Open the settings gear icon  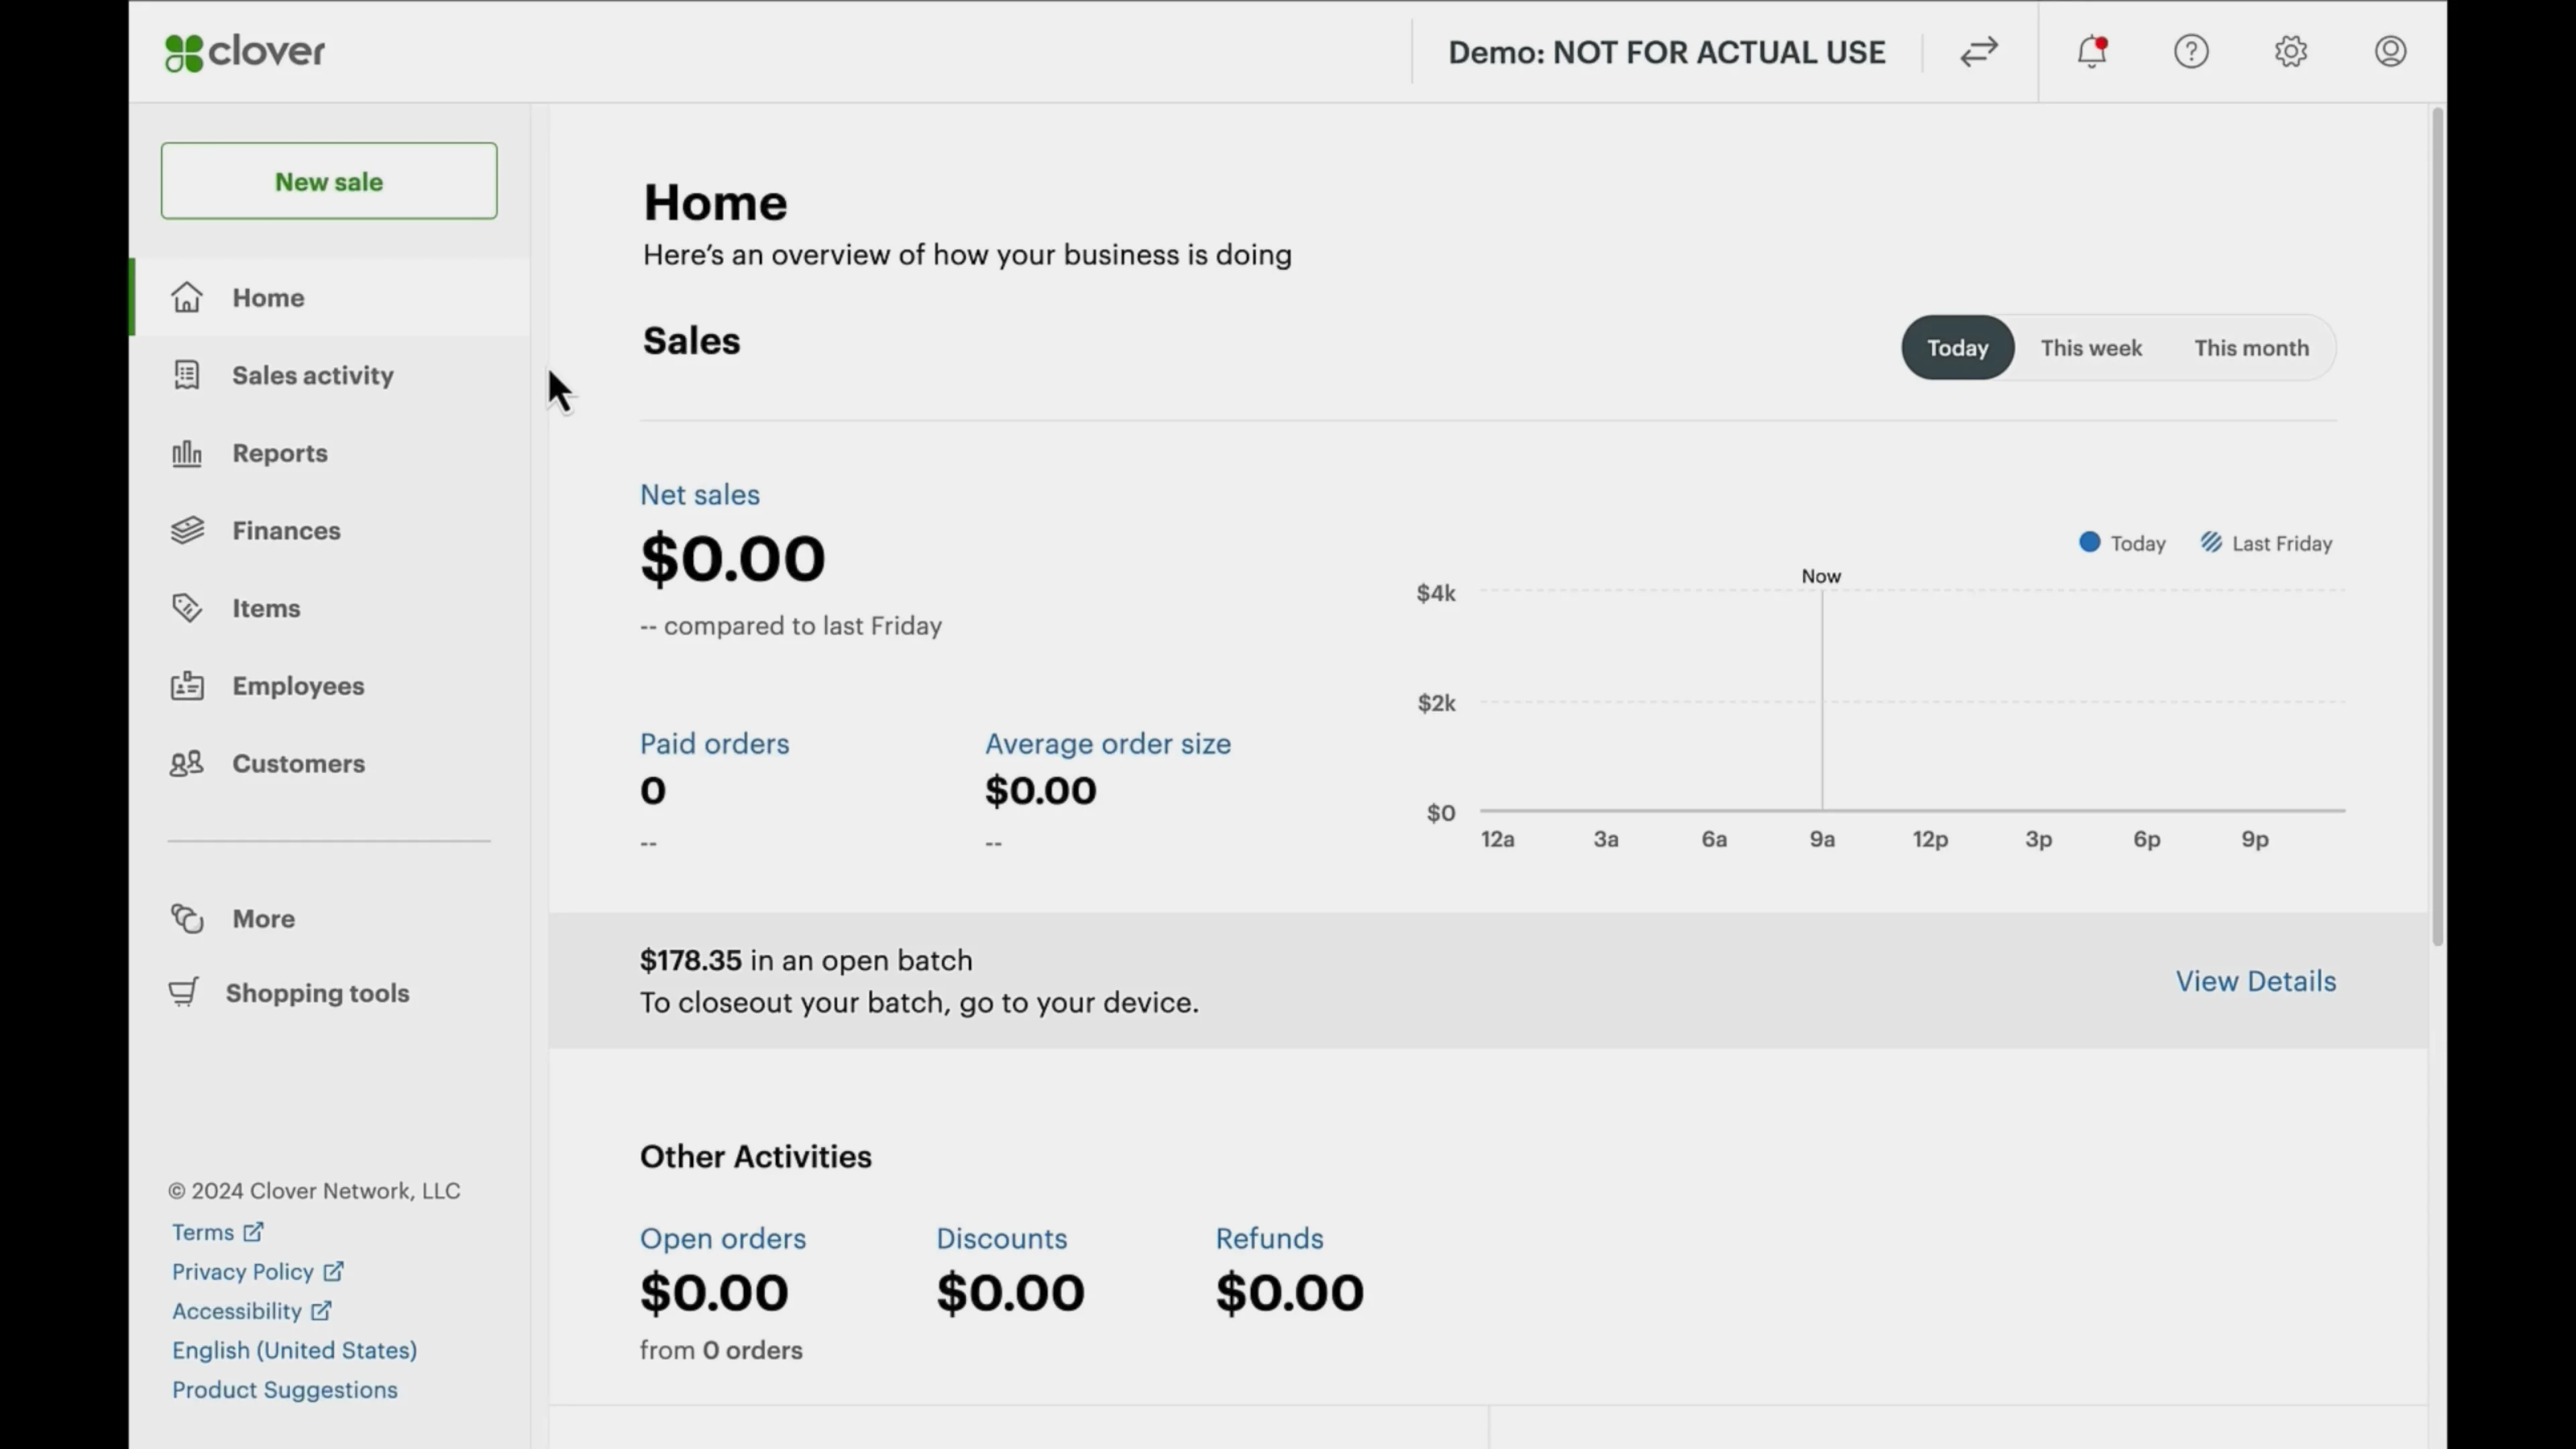[2291, 51]
